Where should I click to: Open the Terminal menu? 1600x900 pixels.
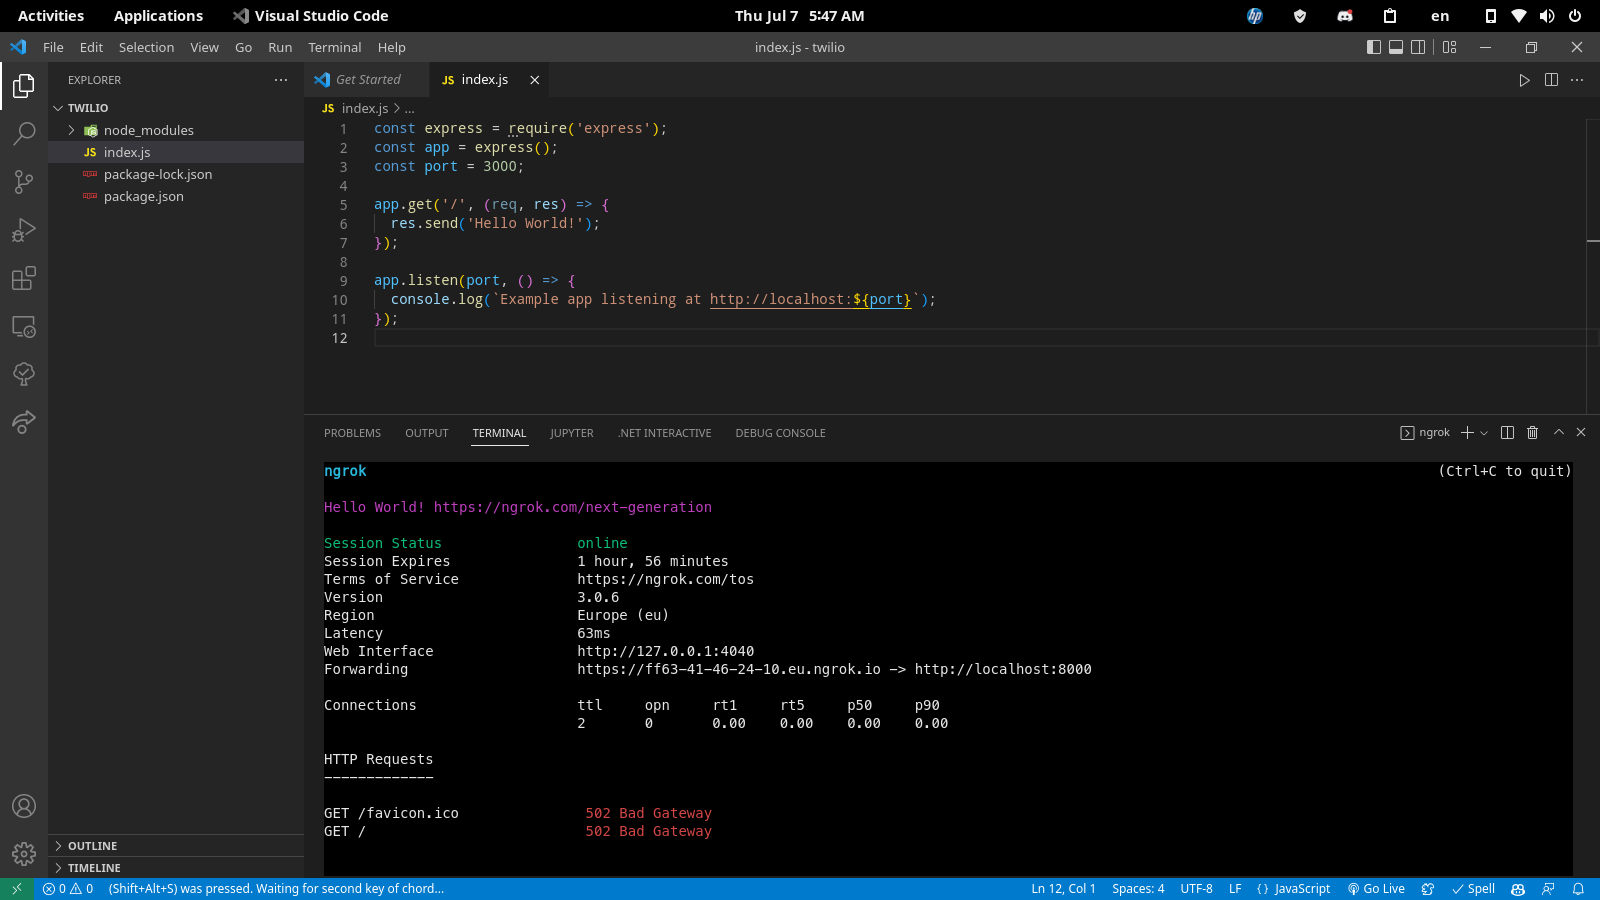334,47
